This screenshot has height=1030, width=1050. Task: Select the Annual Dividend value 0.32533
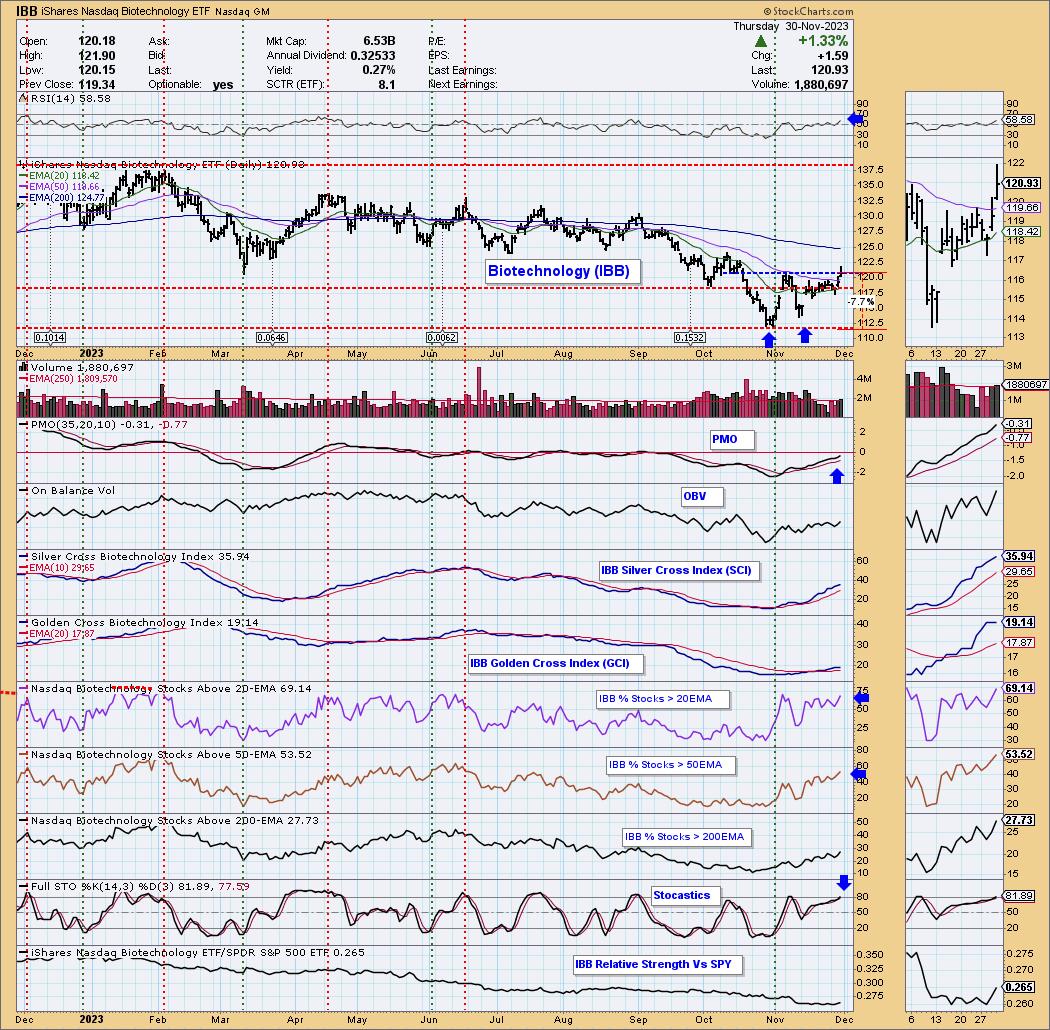click(x=372, y=56)
